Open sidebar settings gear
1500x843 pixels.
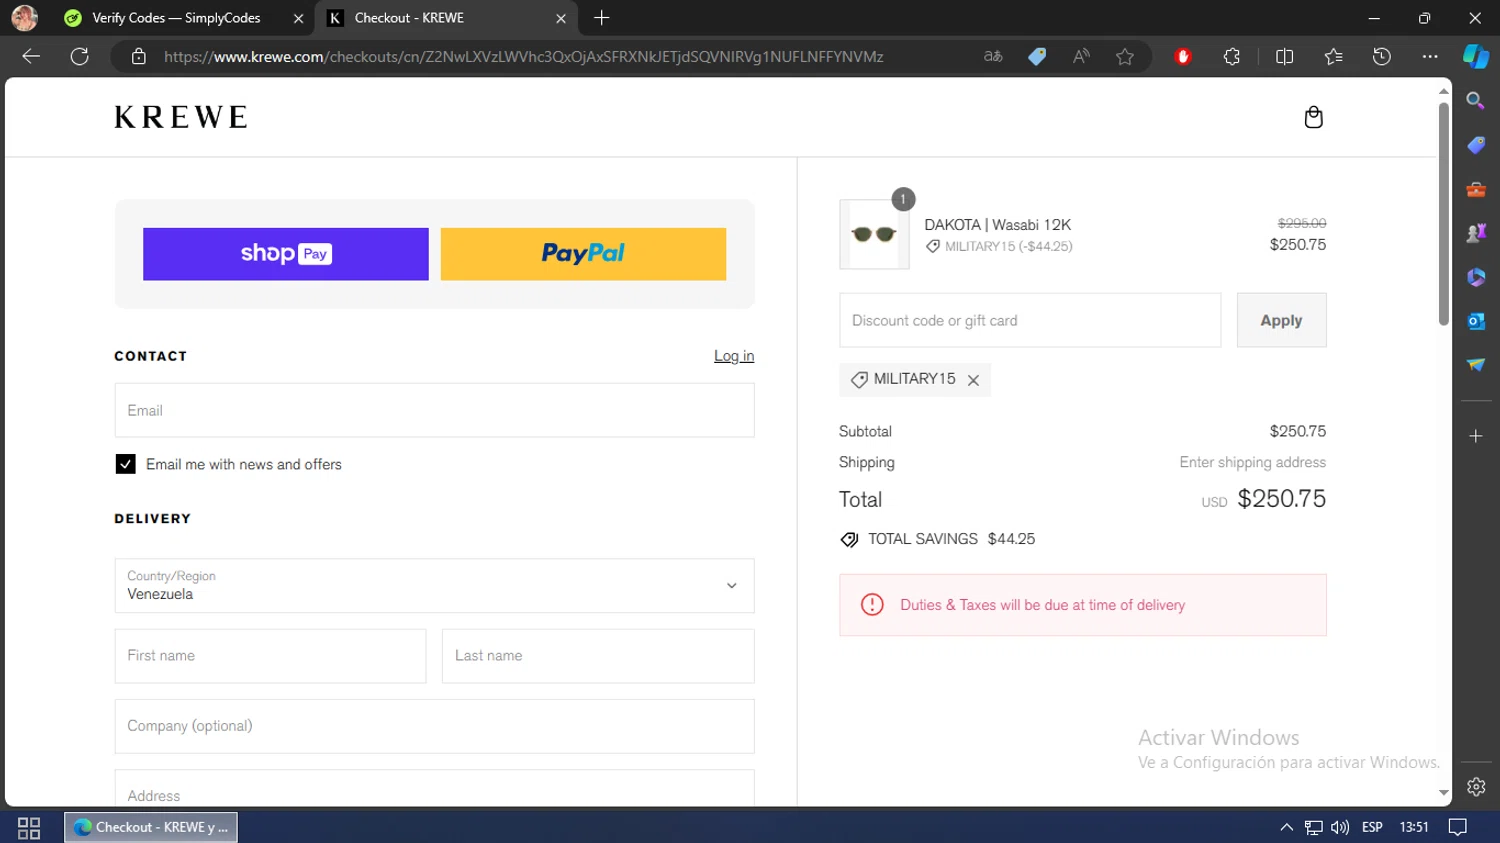pyautogui.click(x=1476, y=787)
